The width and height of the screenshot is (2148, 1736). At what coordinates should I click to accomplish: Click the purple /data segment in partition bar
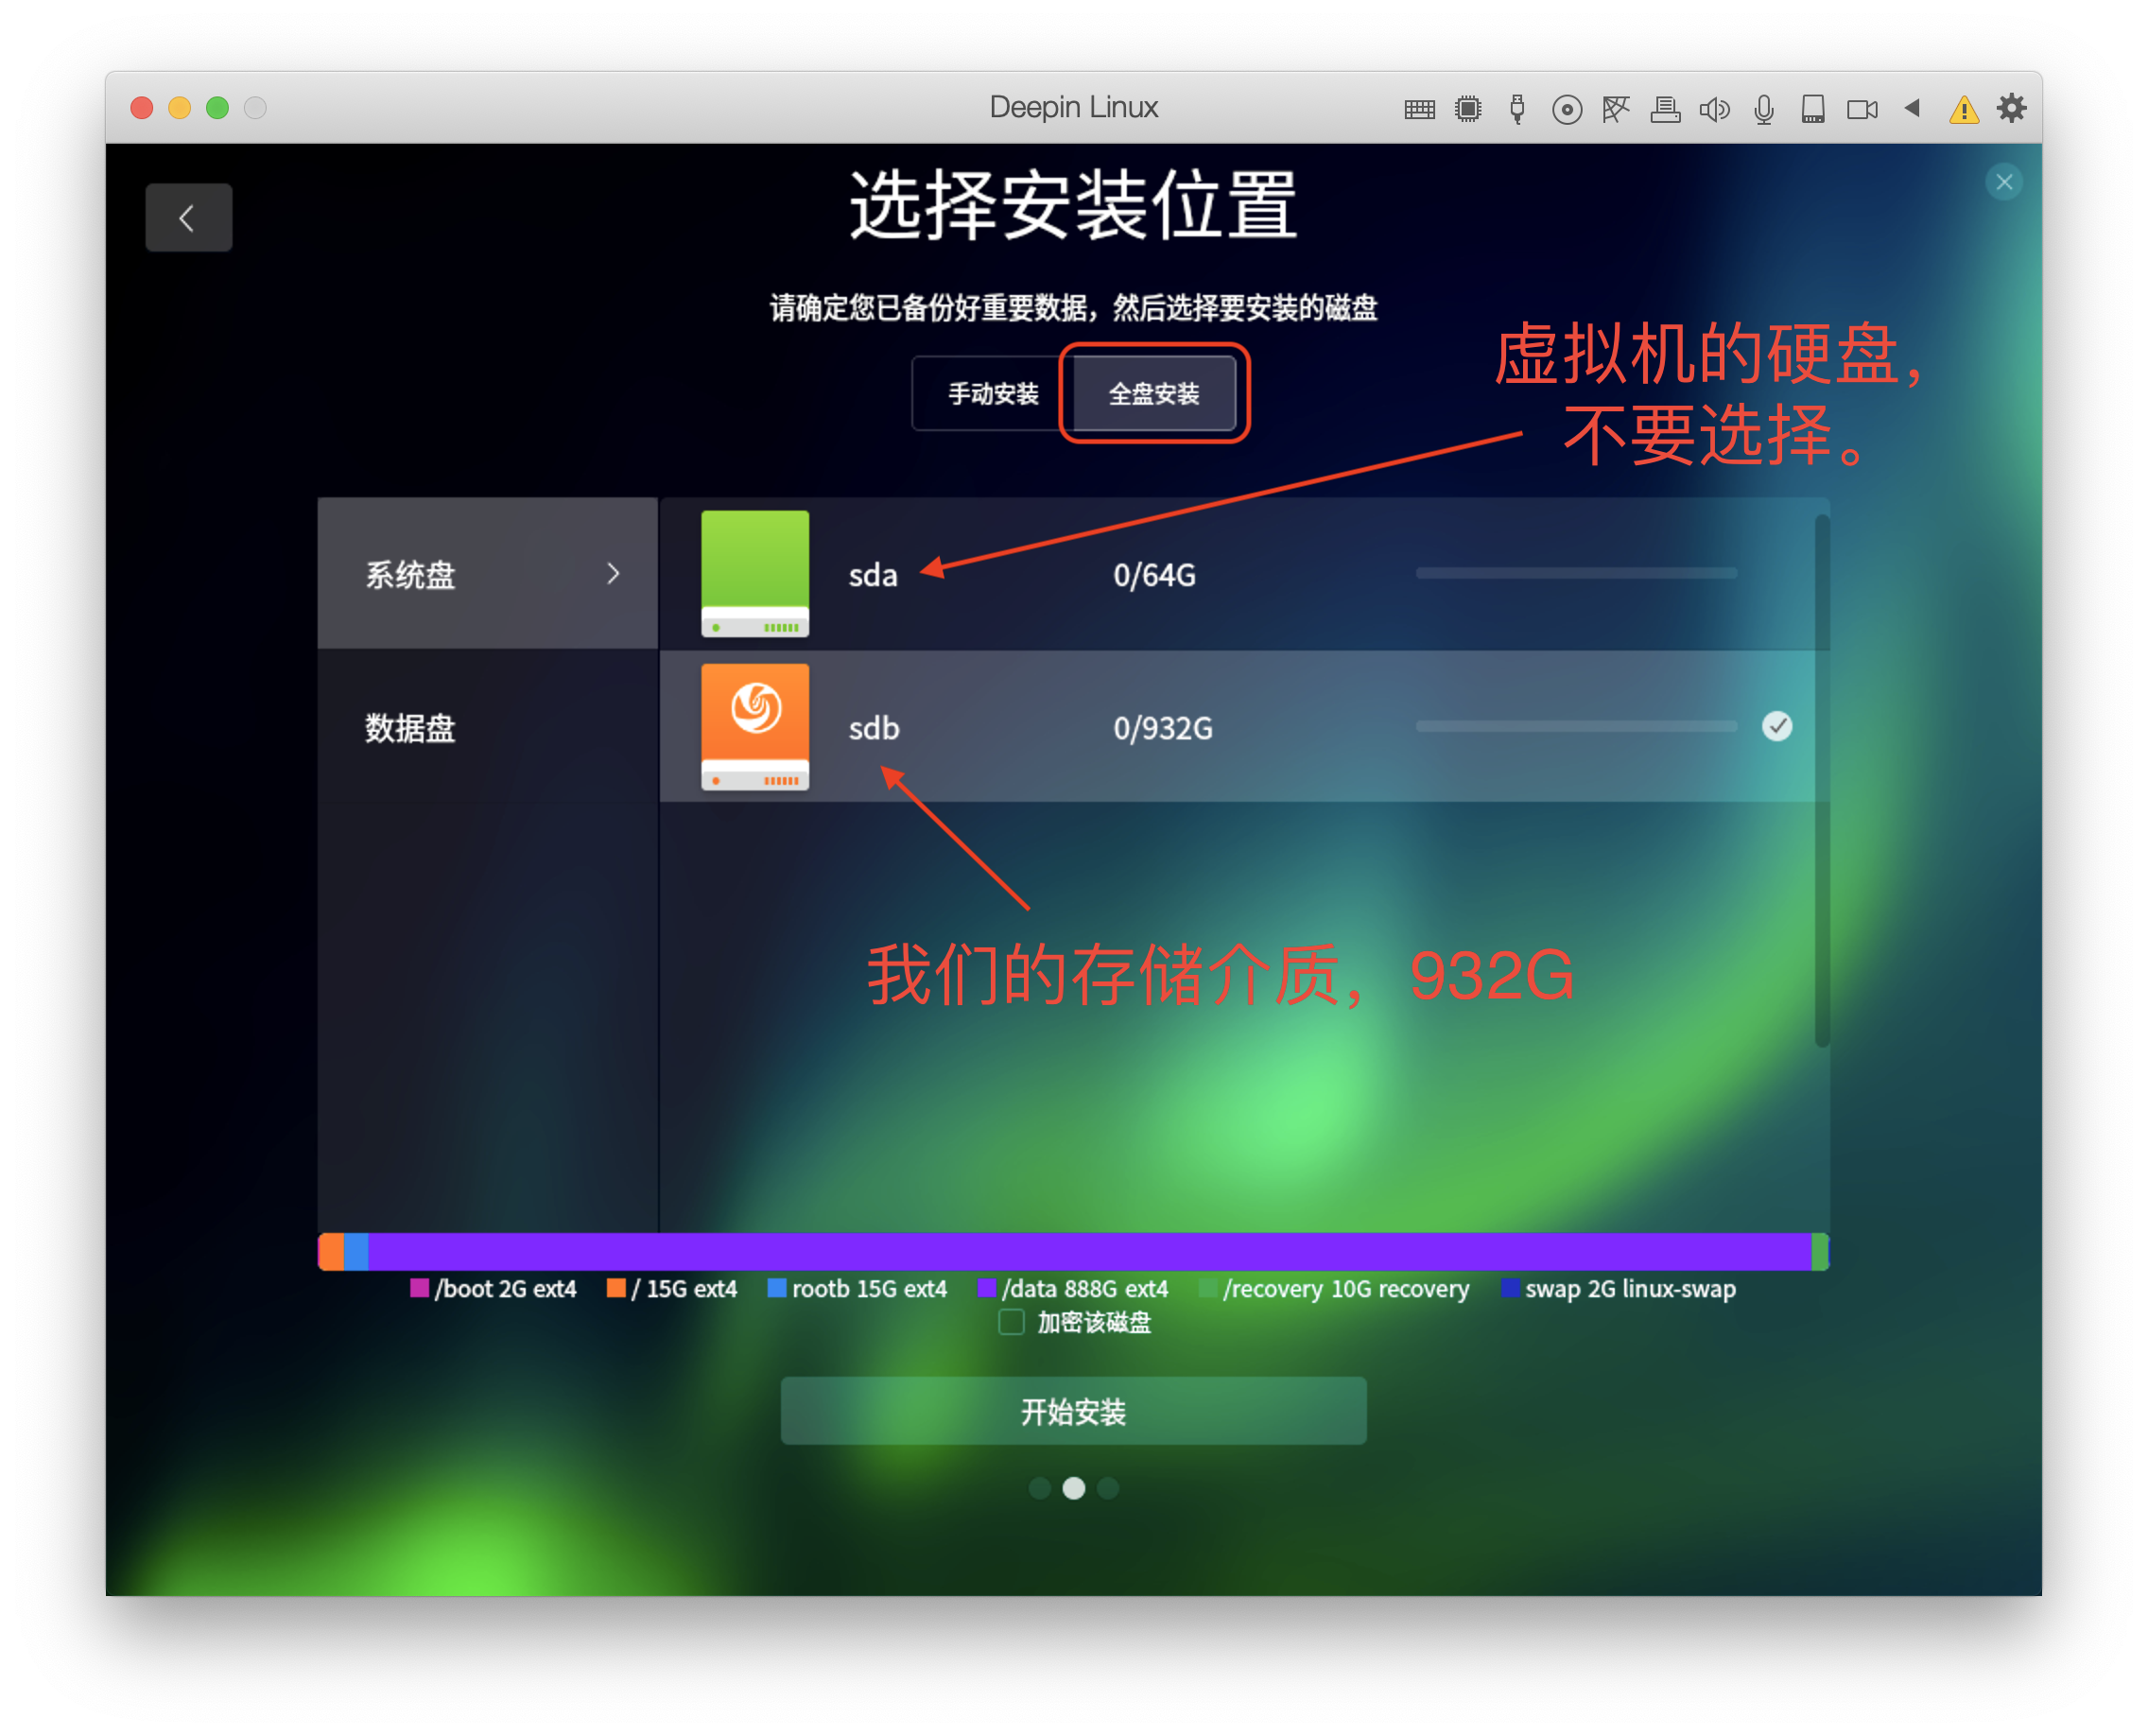tap(1090, 1252)
